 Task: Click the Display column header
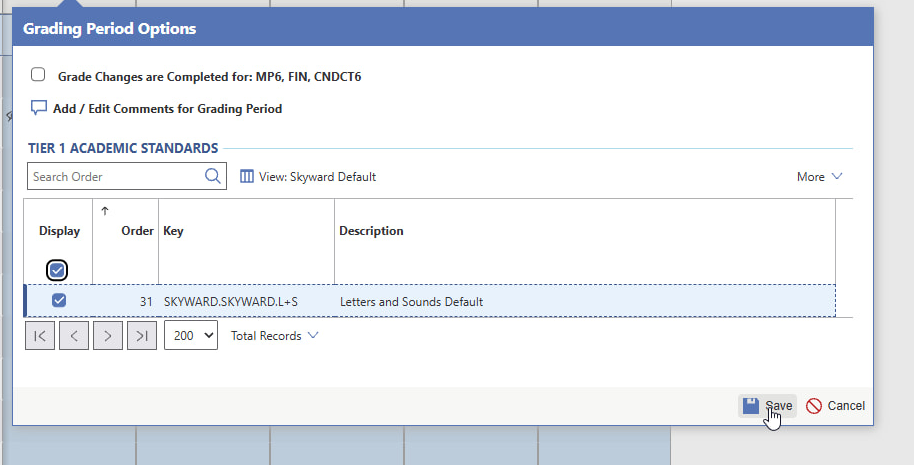pyautogui.click(x=59, y=231)
